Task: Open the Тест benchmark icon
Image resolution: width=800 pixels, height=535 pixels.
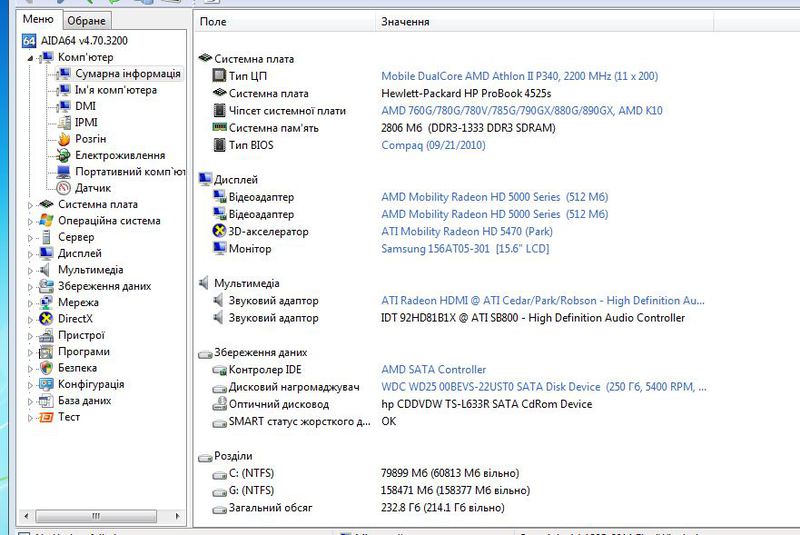Action: pyautogui.click(x=46, y=417)
